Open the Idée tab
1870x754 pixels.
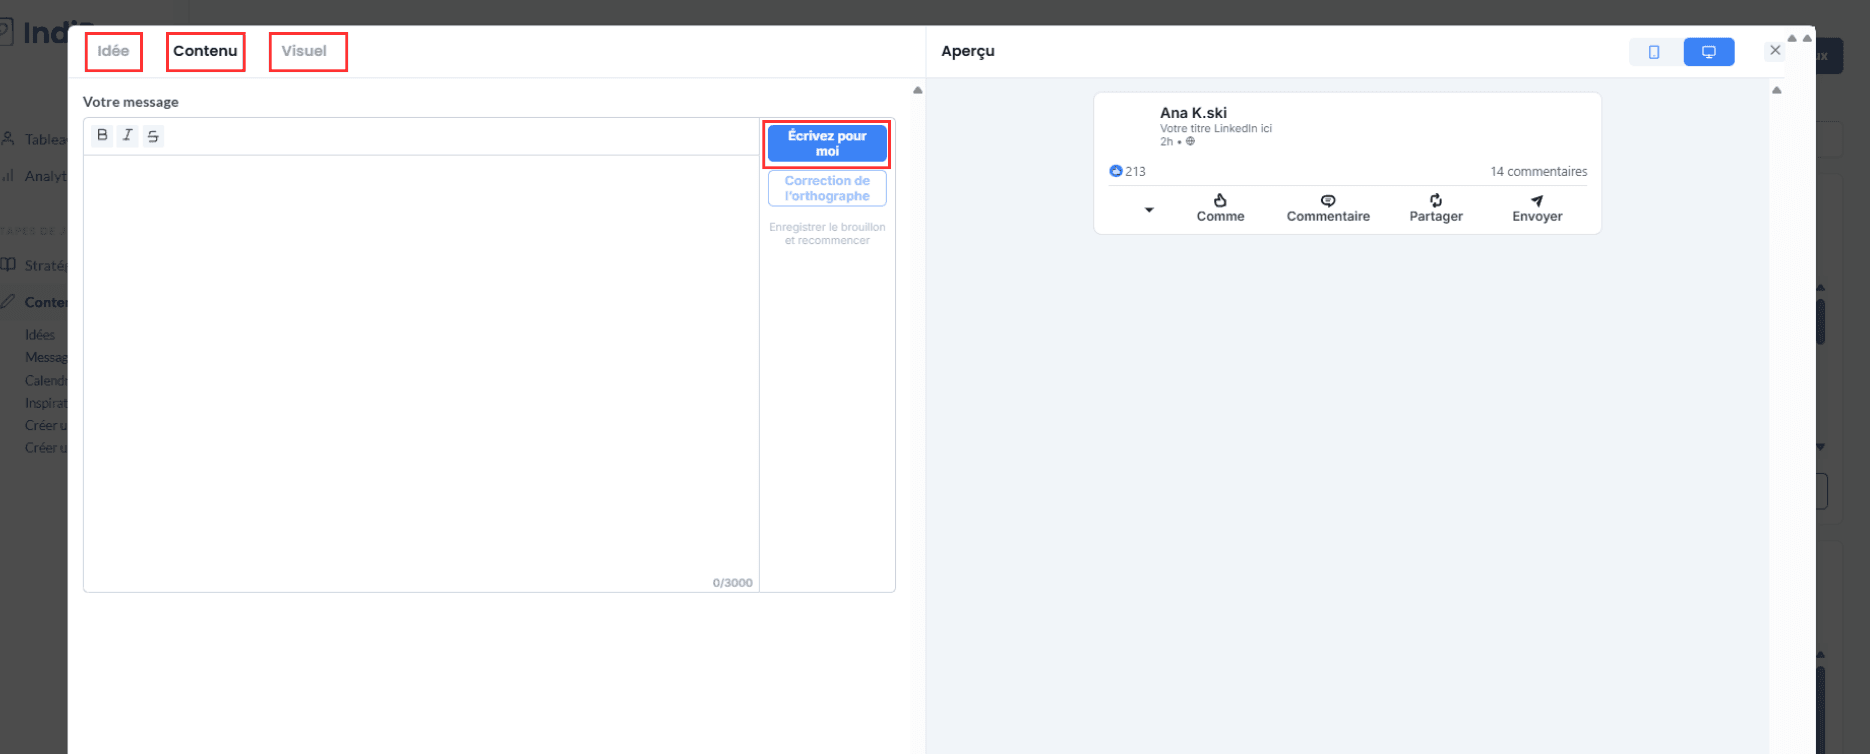click(113, 51)
